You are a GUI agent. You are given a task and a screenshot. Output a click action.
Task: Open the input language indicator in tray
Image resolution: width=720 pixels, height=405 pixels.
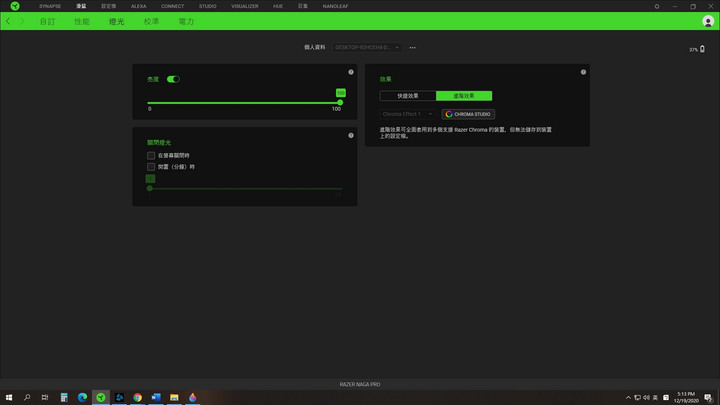coord(655,398)
